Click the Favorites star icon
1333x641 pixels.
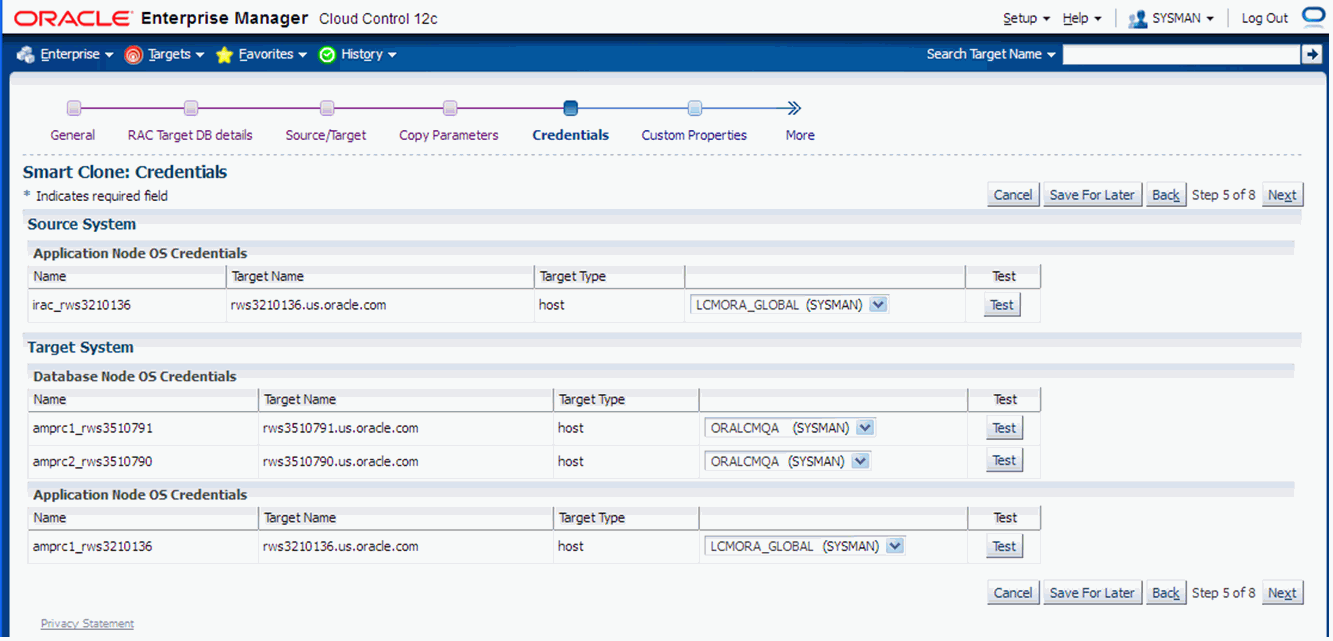(224, 55)
